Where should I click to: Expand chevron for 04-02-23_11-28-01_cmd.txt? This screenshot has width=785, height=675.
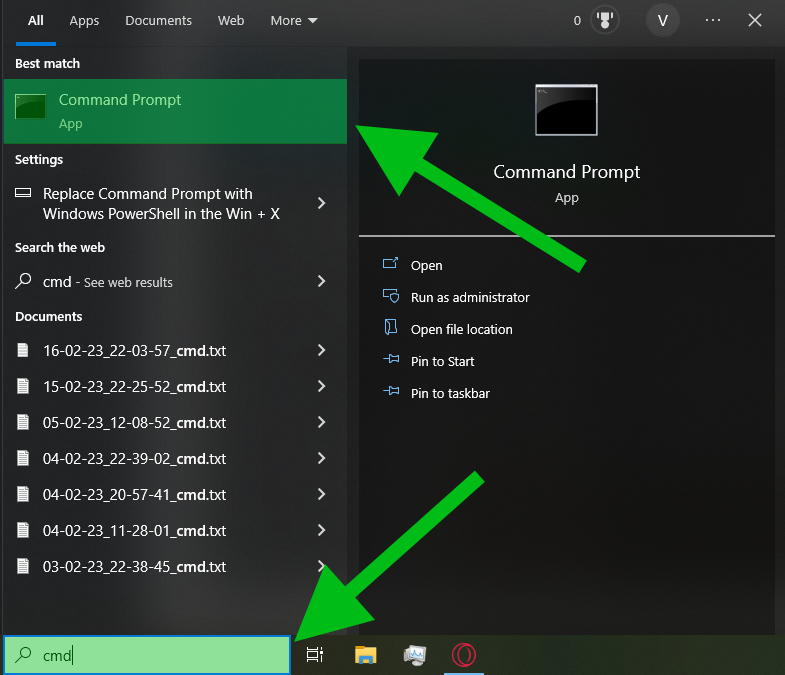(321, 530)
